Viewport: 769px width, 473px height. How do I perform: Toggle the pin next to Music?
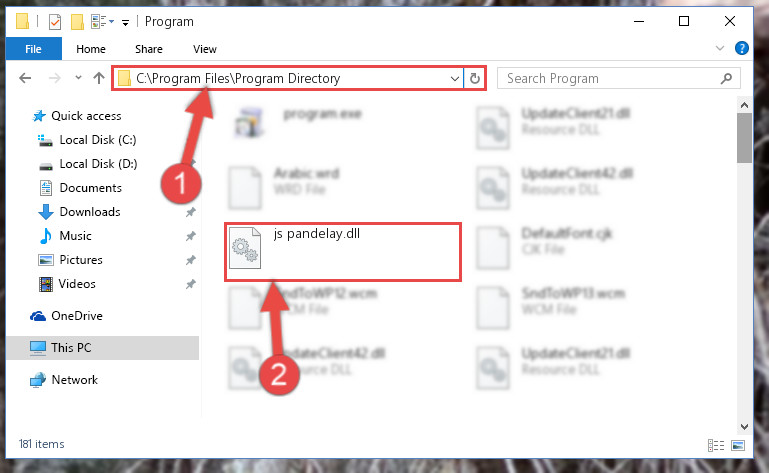click(x=190, y=236)
